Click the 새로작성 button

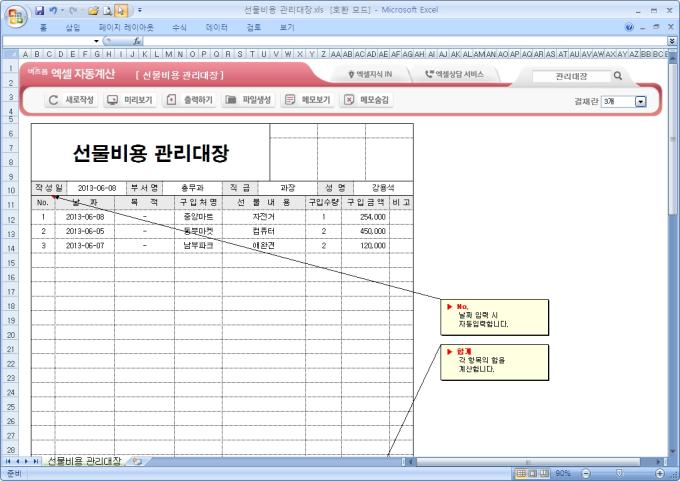click(x=72, y=100)
